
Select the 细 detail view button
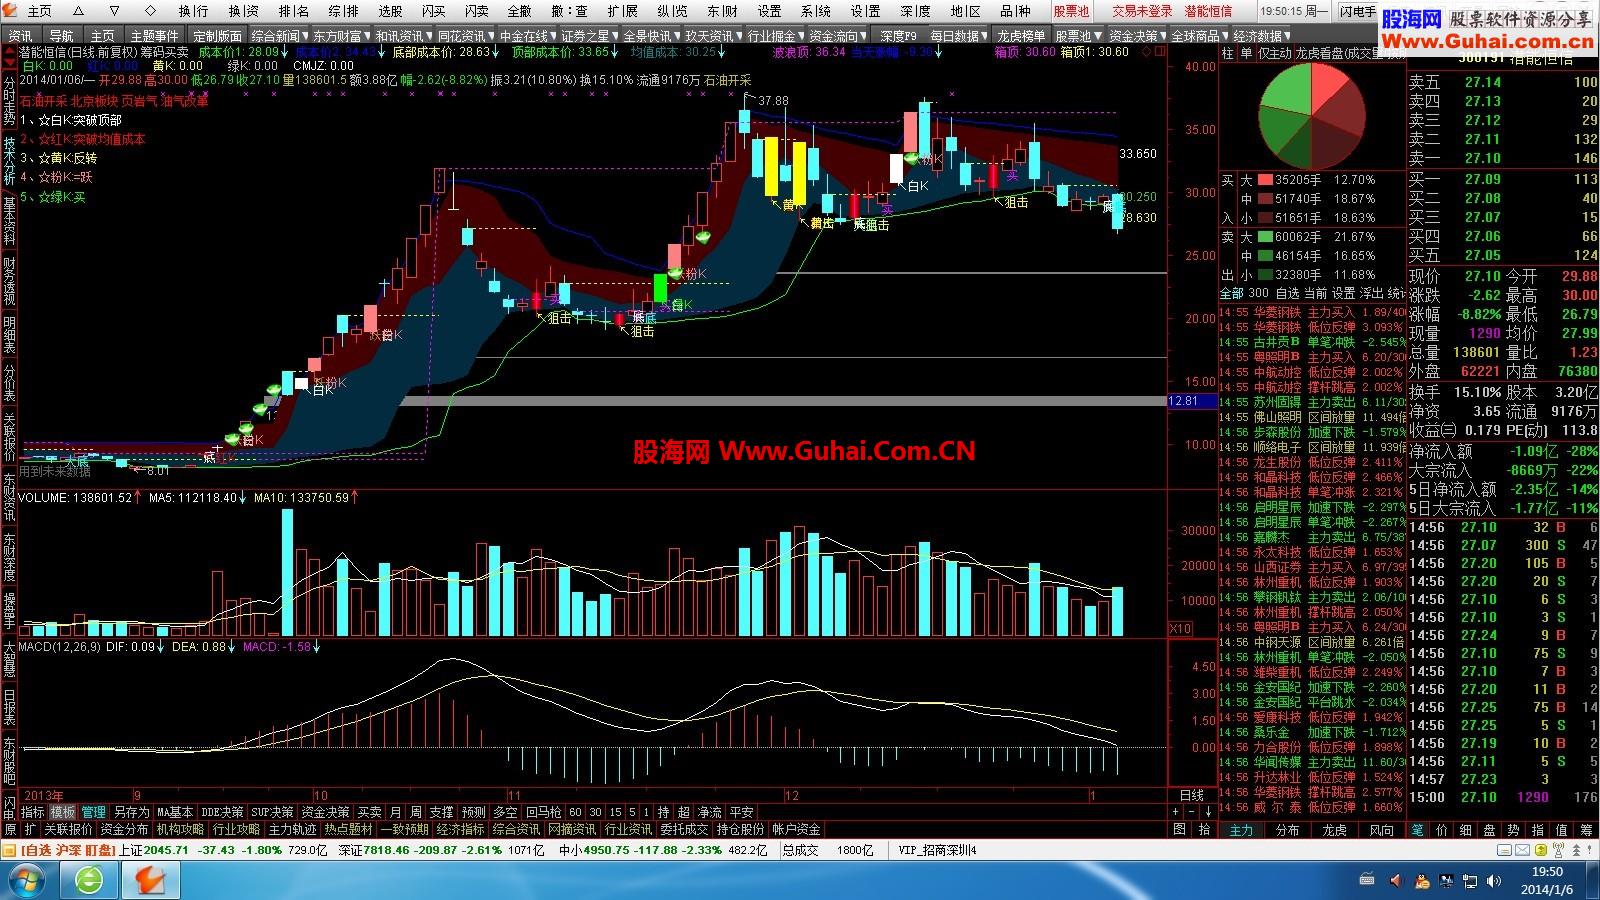(1466, 830)
